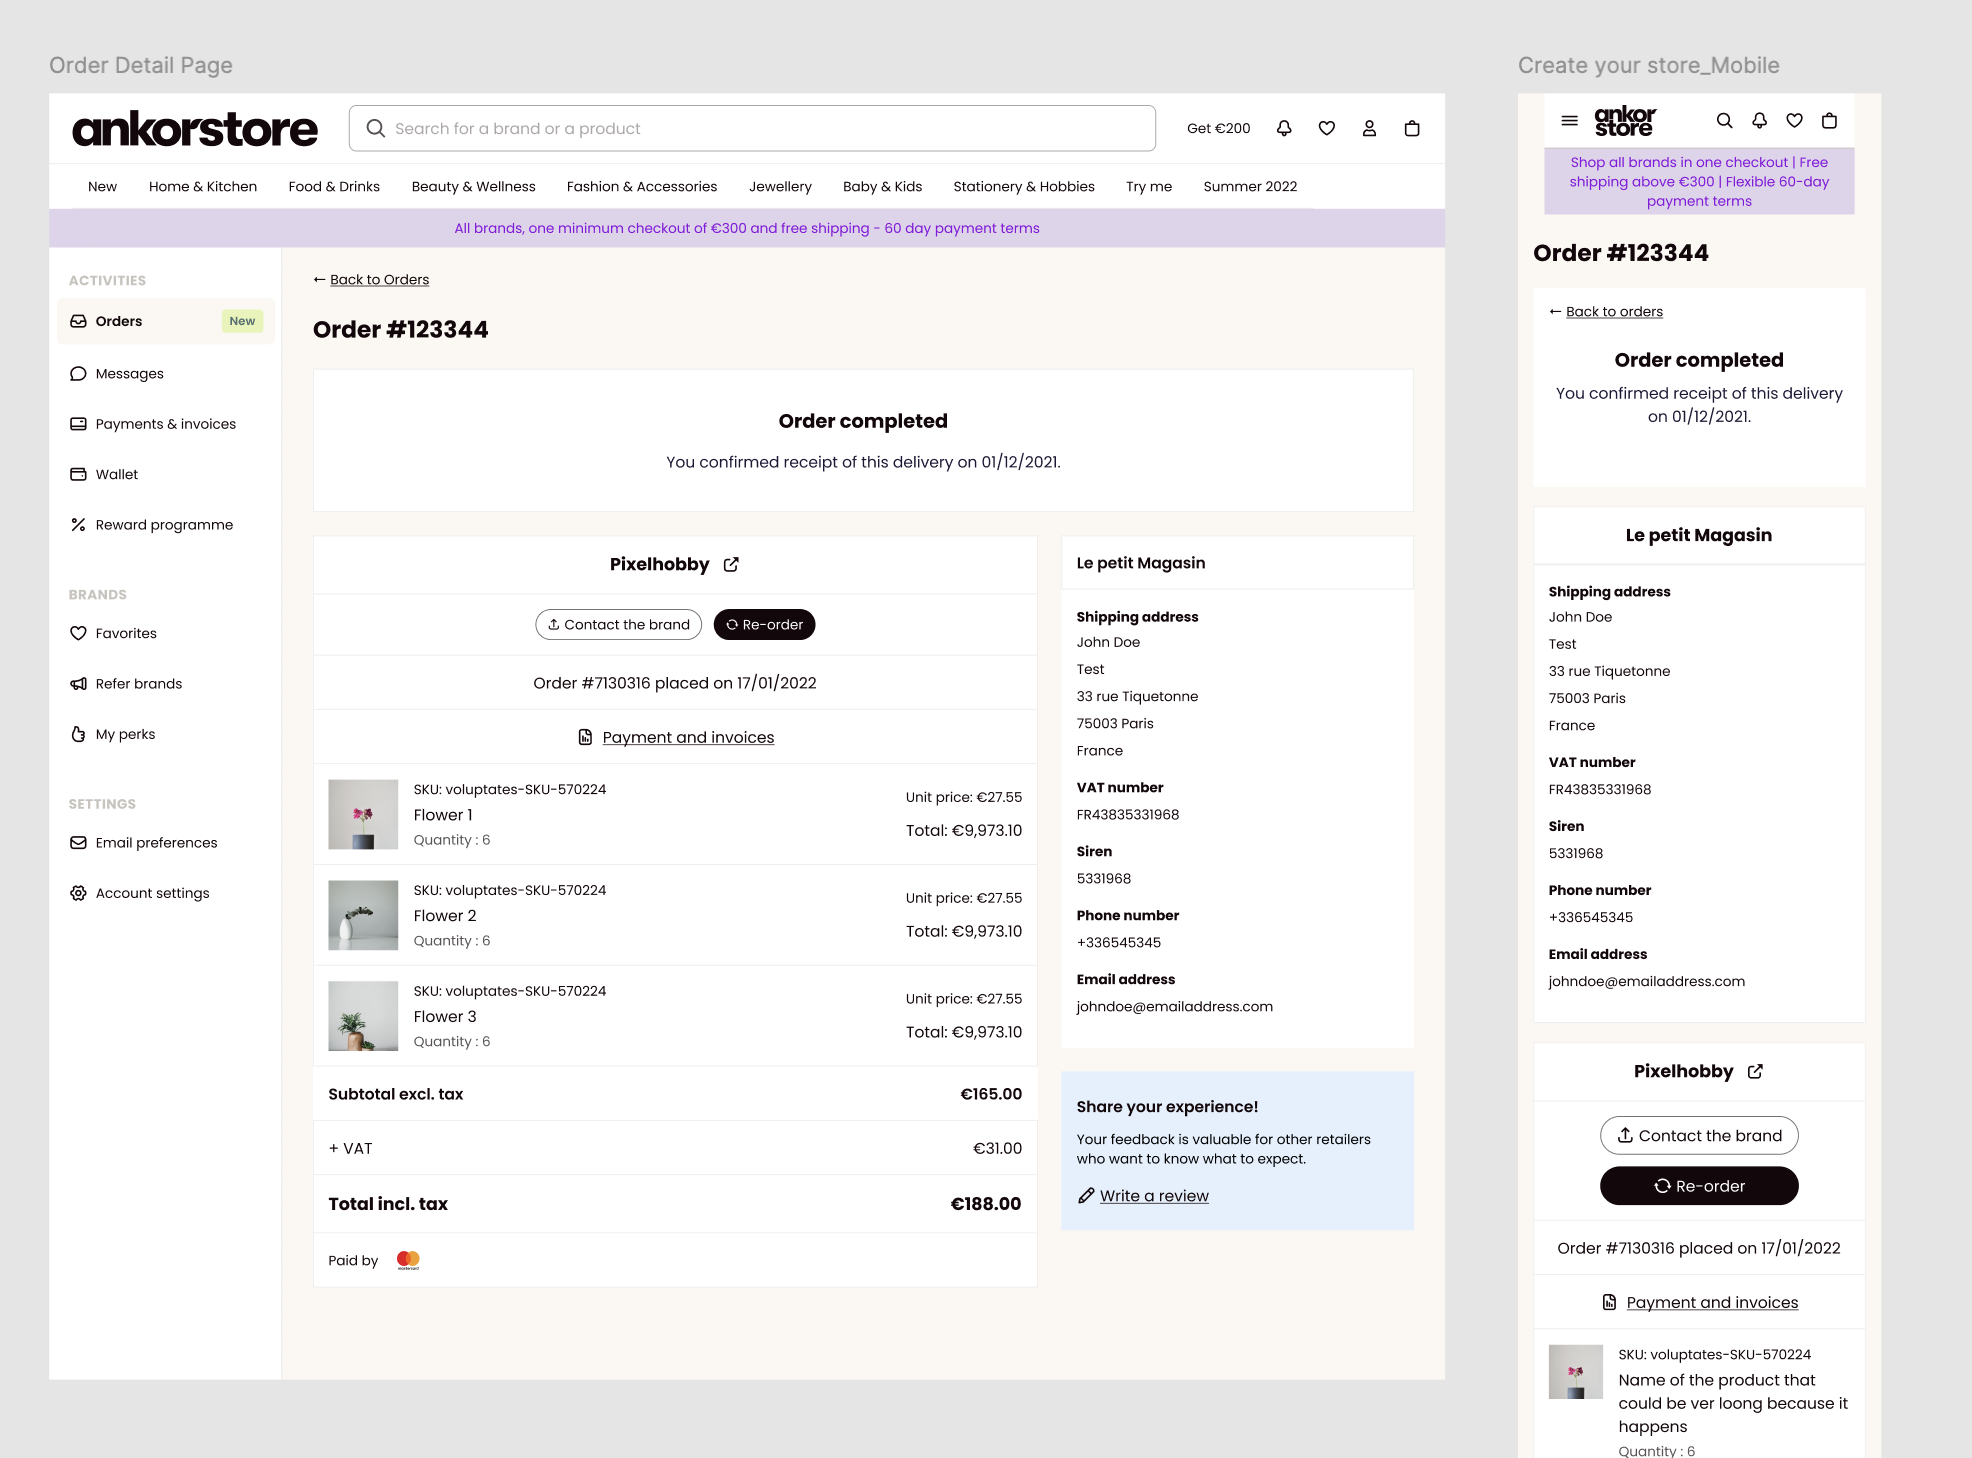The image size is (1972, 1458).
Task: Click Flower 3 product thumbnail
Action: pos(363,1016)
